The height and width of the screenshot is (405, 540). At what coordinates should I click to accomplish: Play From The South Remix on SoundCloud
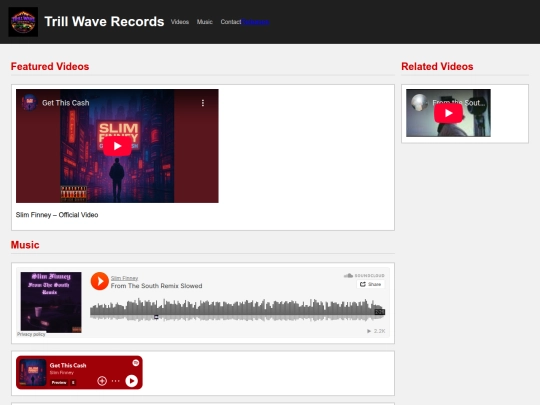coord(100,281)
